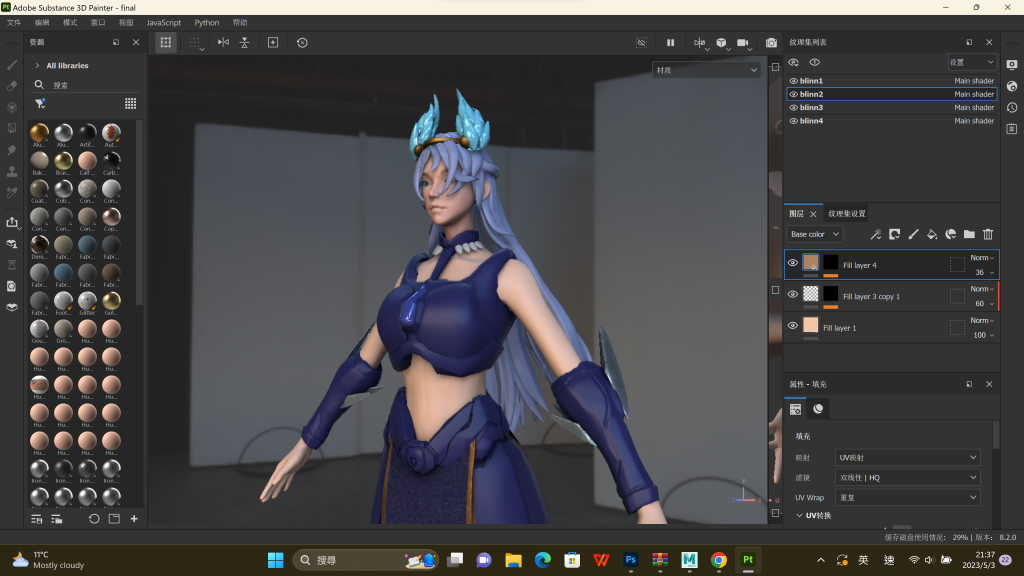
Task: Hide the blinn3 texture set
Action: [x=793, y=108]
